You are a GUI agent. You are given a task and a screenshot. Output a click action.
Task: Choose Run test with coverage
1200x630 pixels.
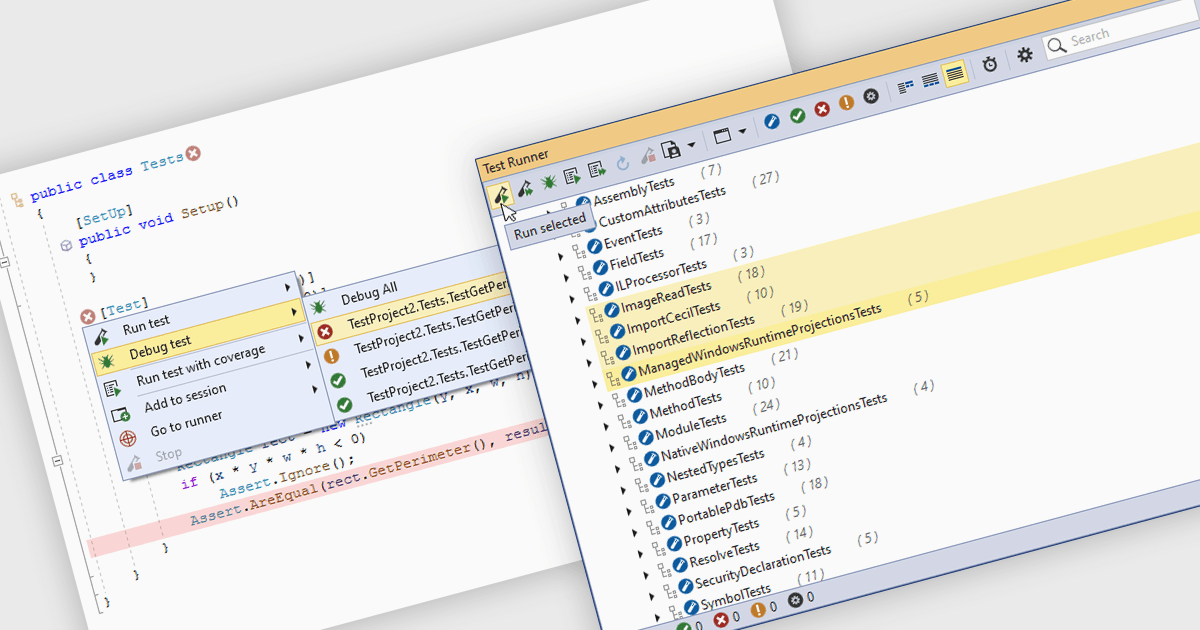[x=201, y=364]
